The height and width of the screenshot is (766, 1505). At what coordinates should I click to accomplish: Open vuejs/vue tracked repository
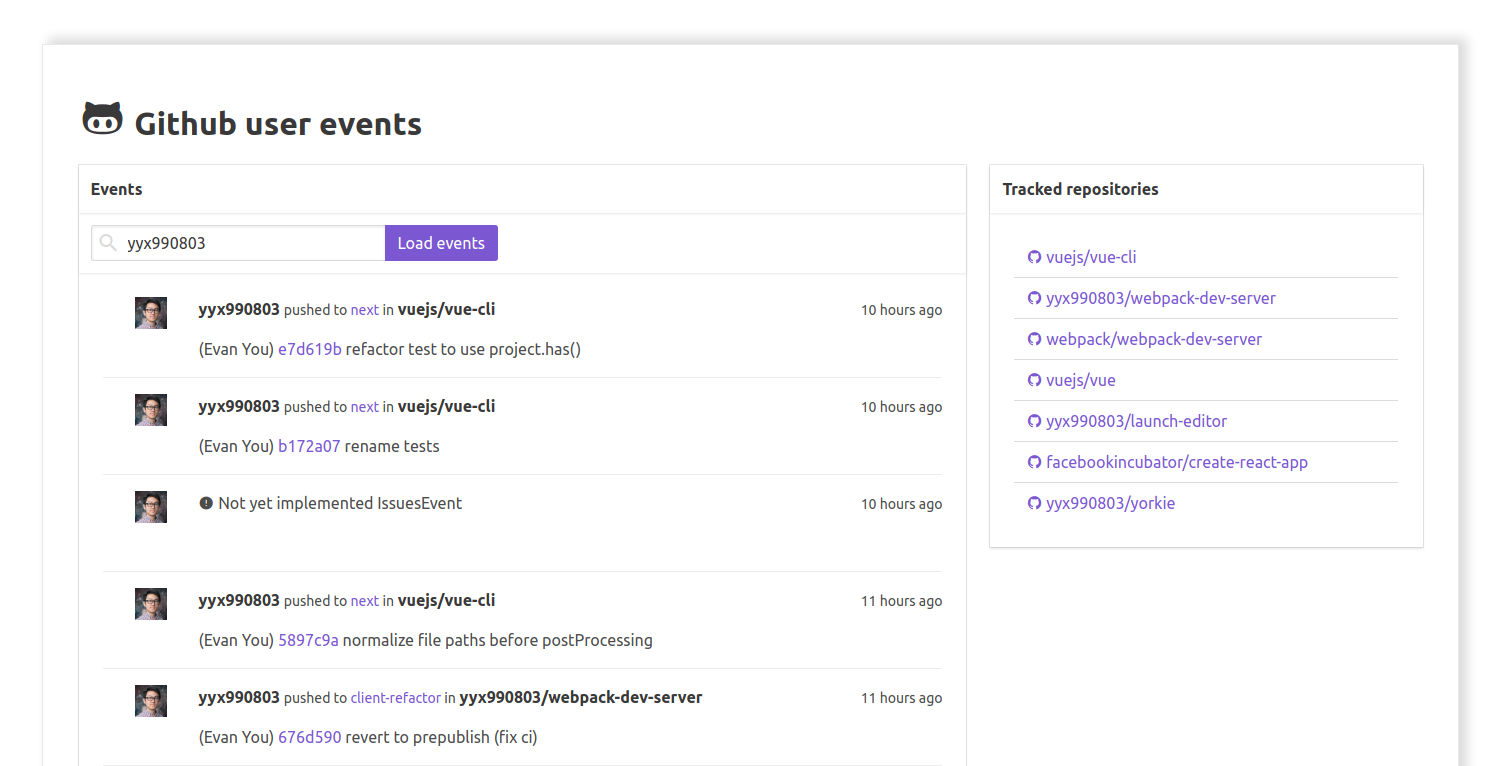(1081, 380)
